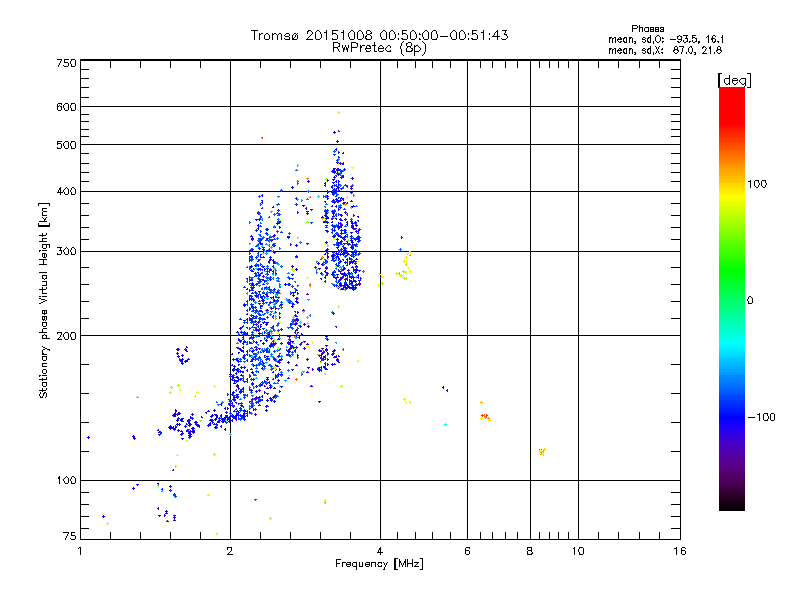Click the x-axis tick label '1'
This screenshot has width=800, height=600.
click(81, 551)
